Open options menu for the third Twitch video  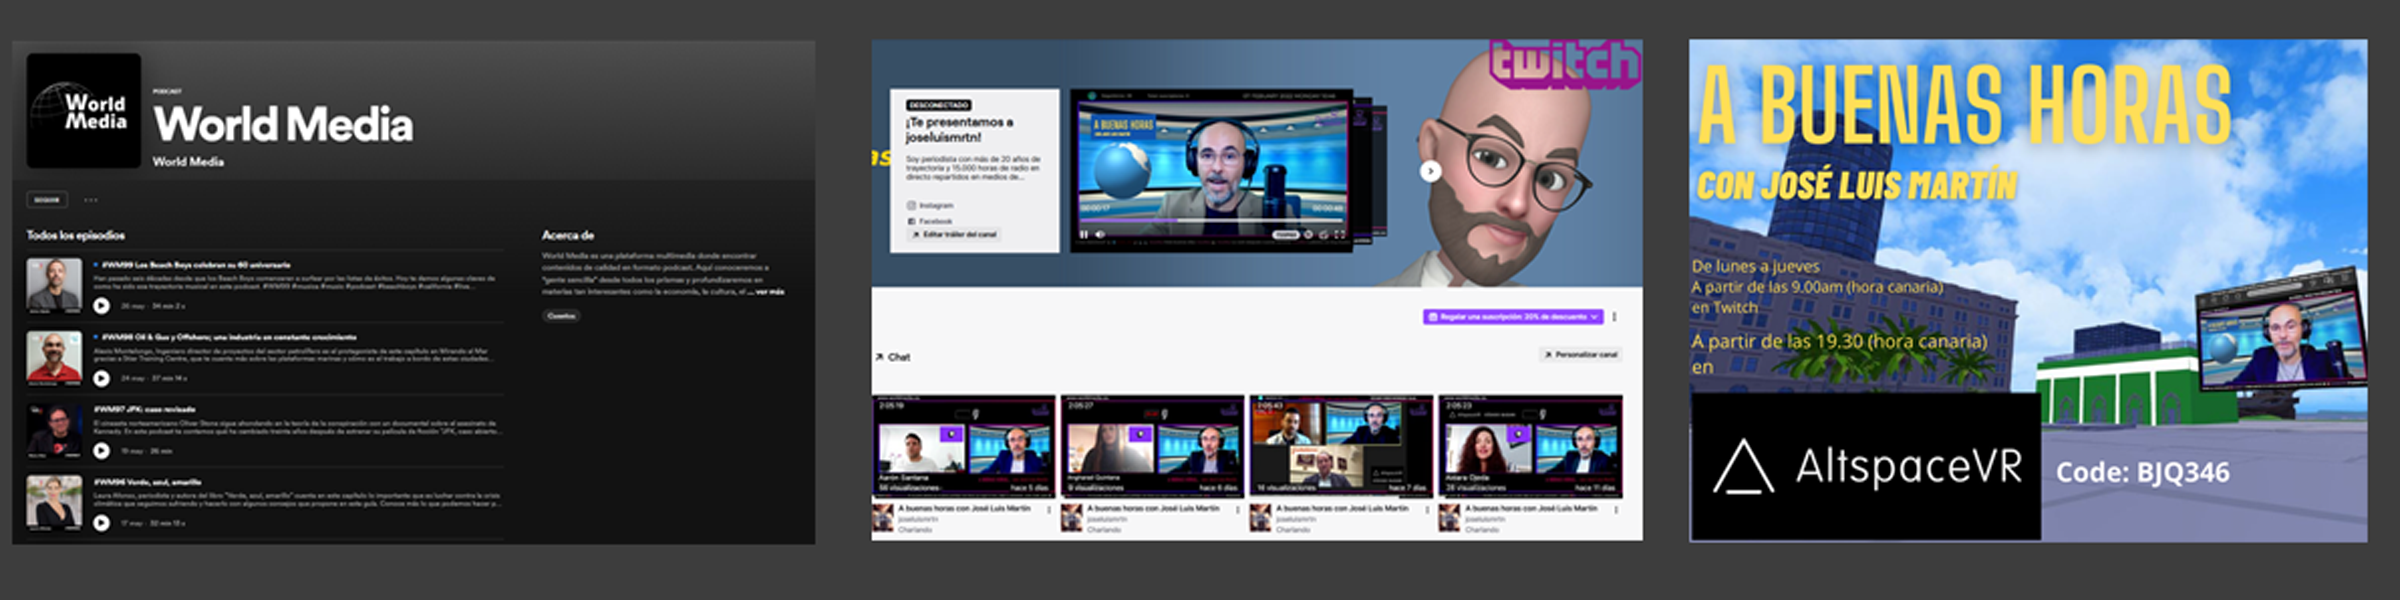click(1427, 510)
